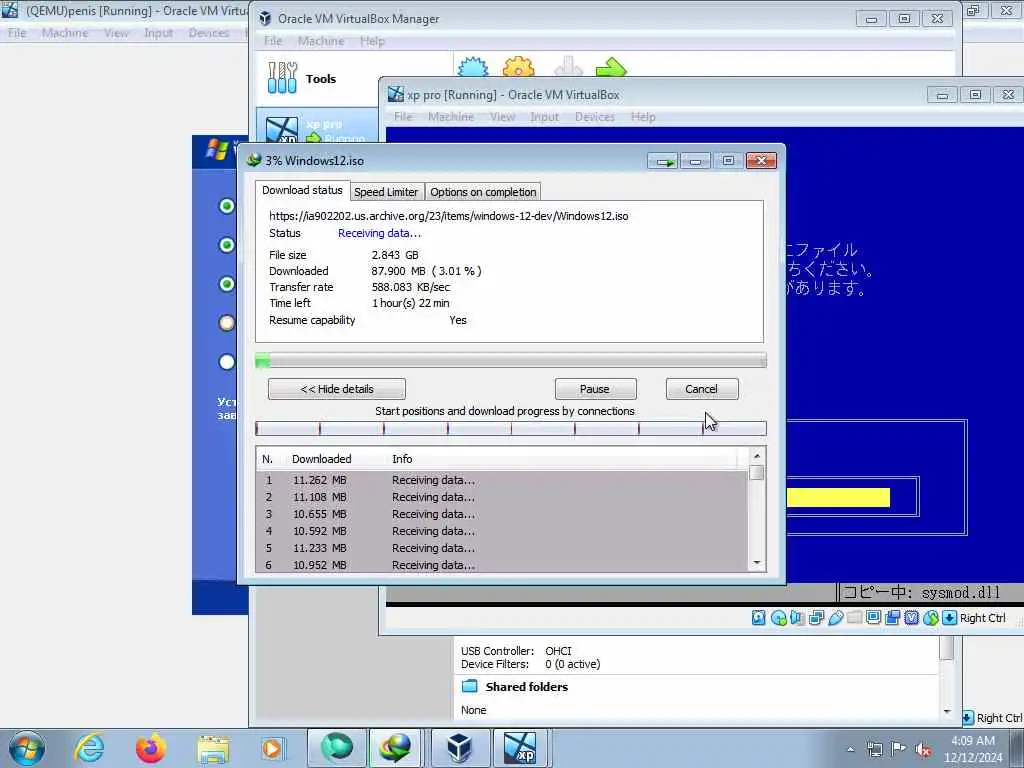Open Machine menu in QEMU VM window
The height and width of the screenshot is (768, 1024).
(65, 33)
